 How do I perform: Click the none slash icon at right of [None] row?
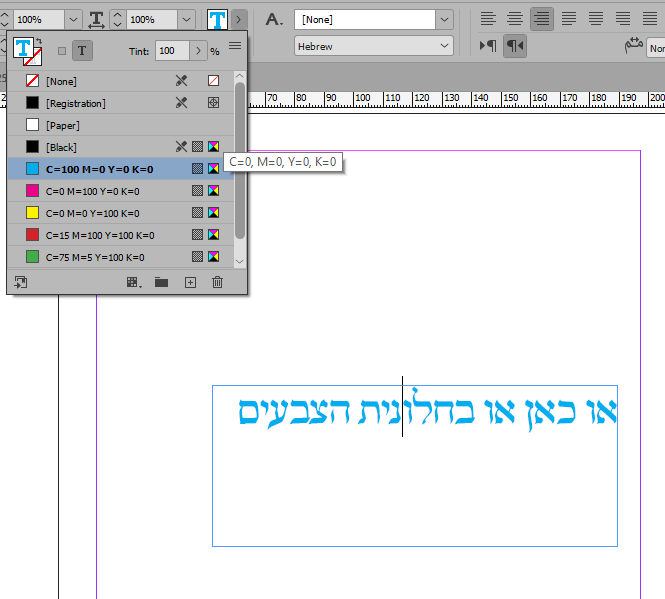[213, 81]
